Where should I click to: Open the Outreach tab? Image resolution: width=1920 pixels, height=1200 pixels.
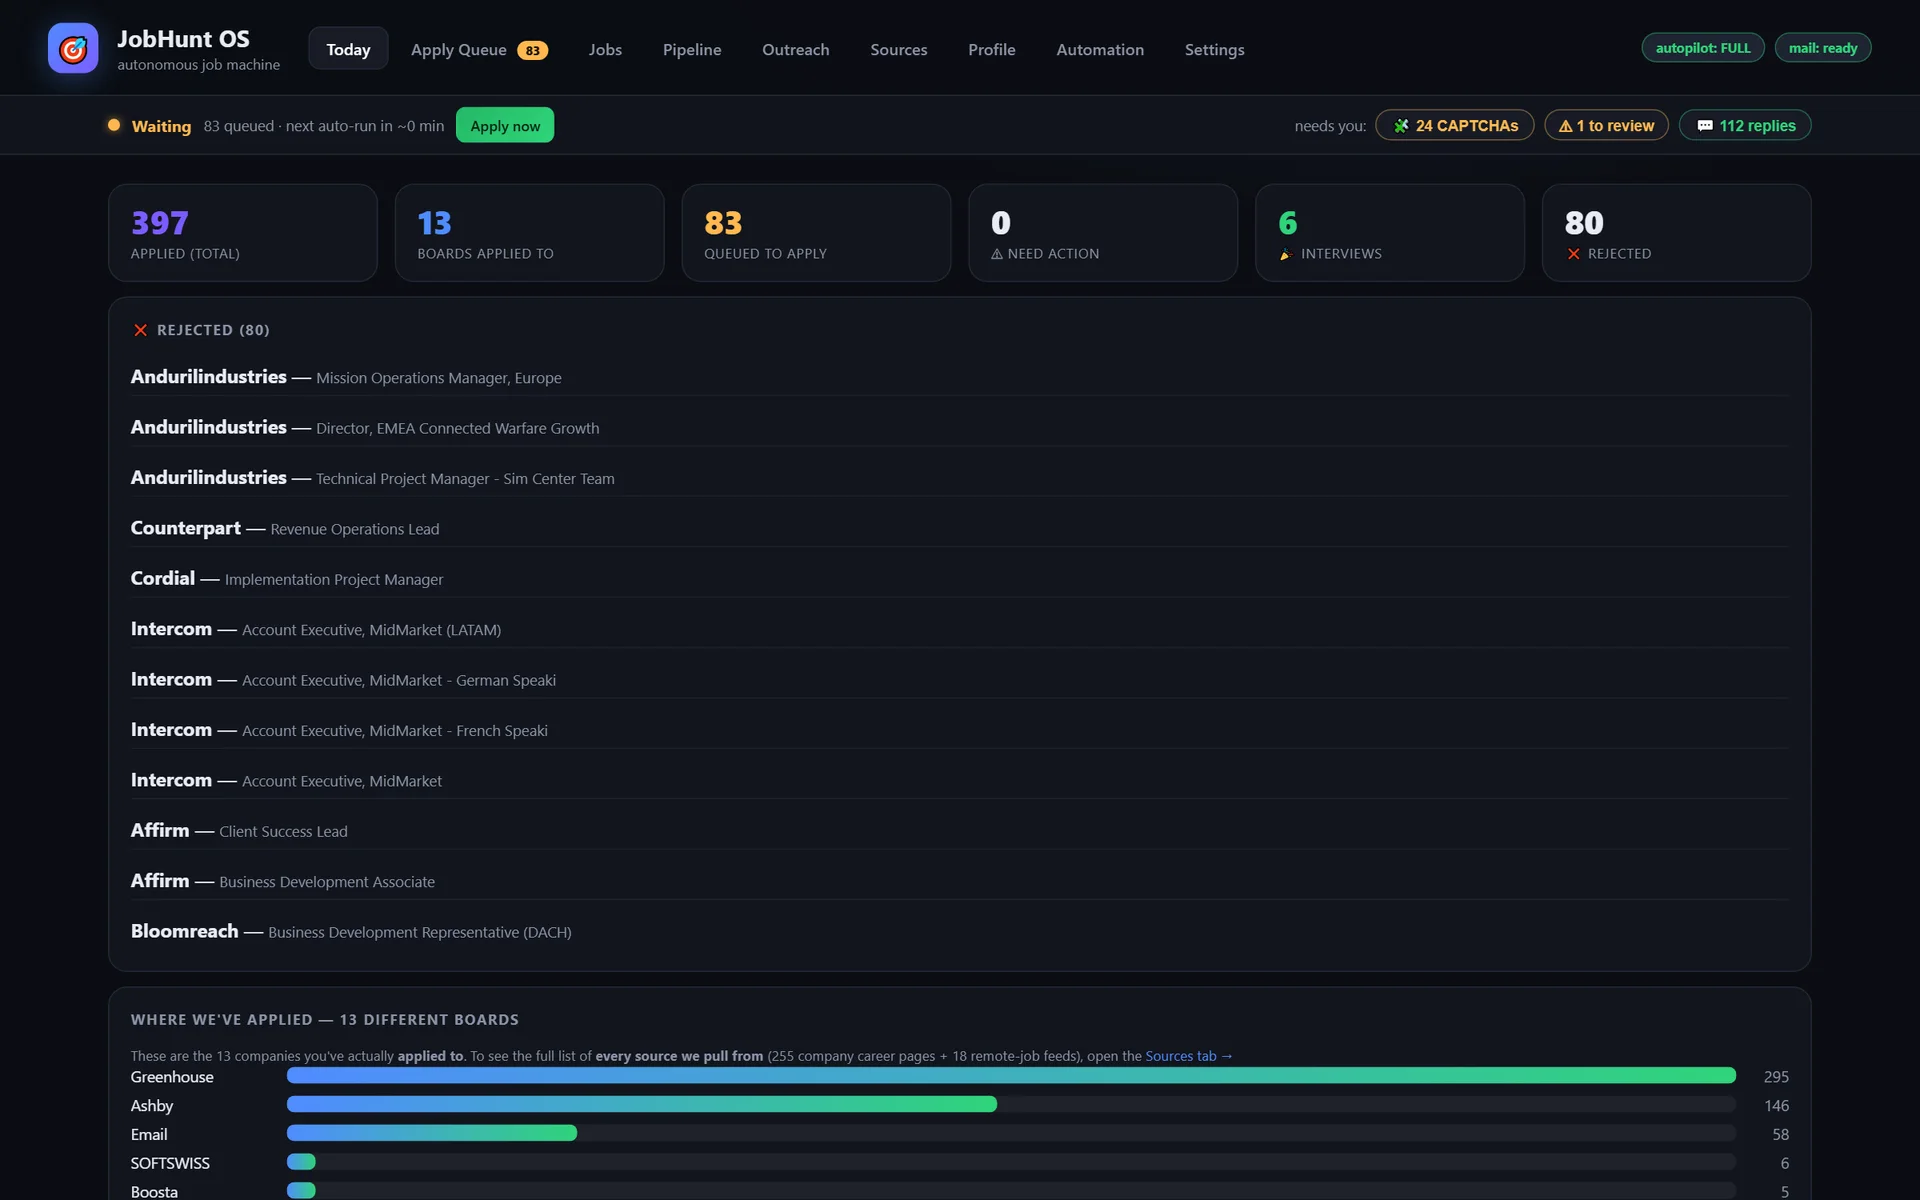796,49
